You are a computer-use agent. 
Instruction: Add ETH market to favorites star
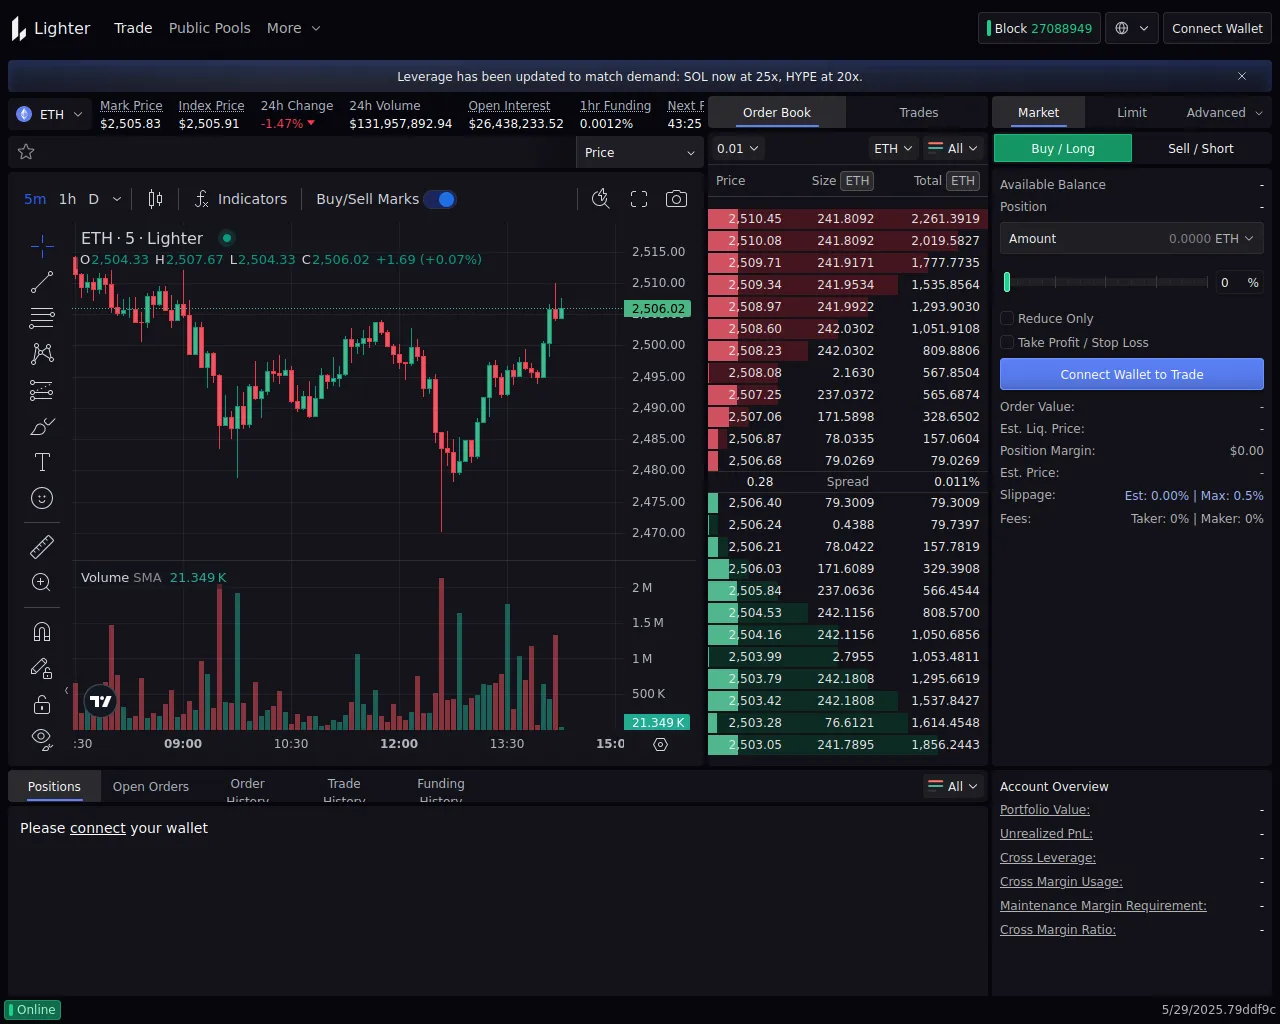[x=26, y=152]
